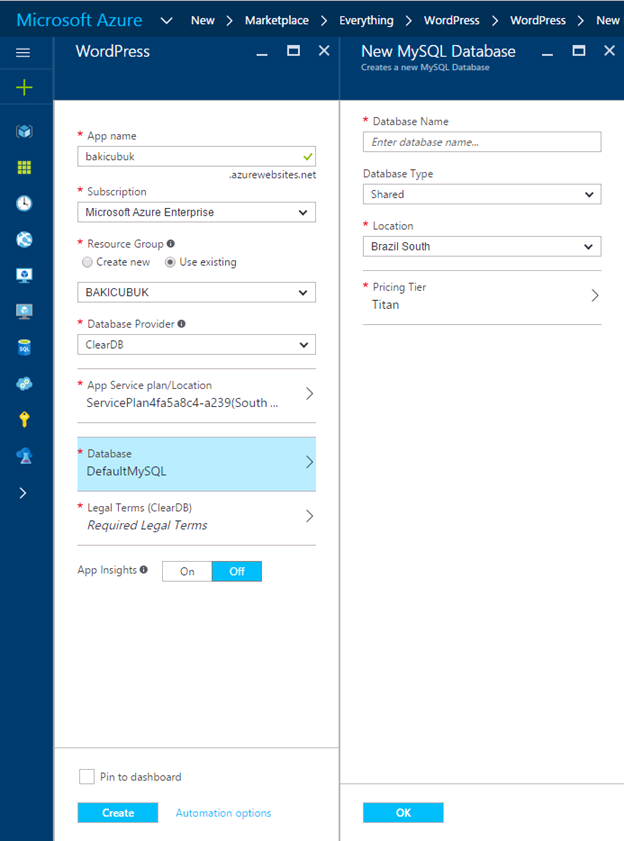This screenshot has width=624, height=841.
Task: Open the Subscription dropdown
Action: [196, 212]
